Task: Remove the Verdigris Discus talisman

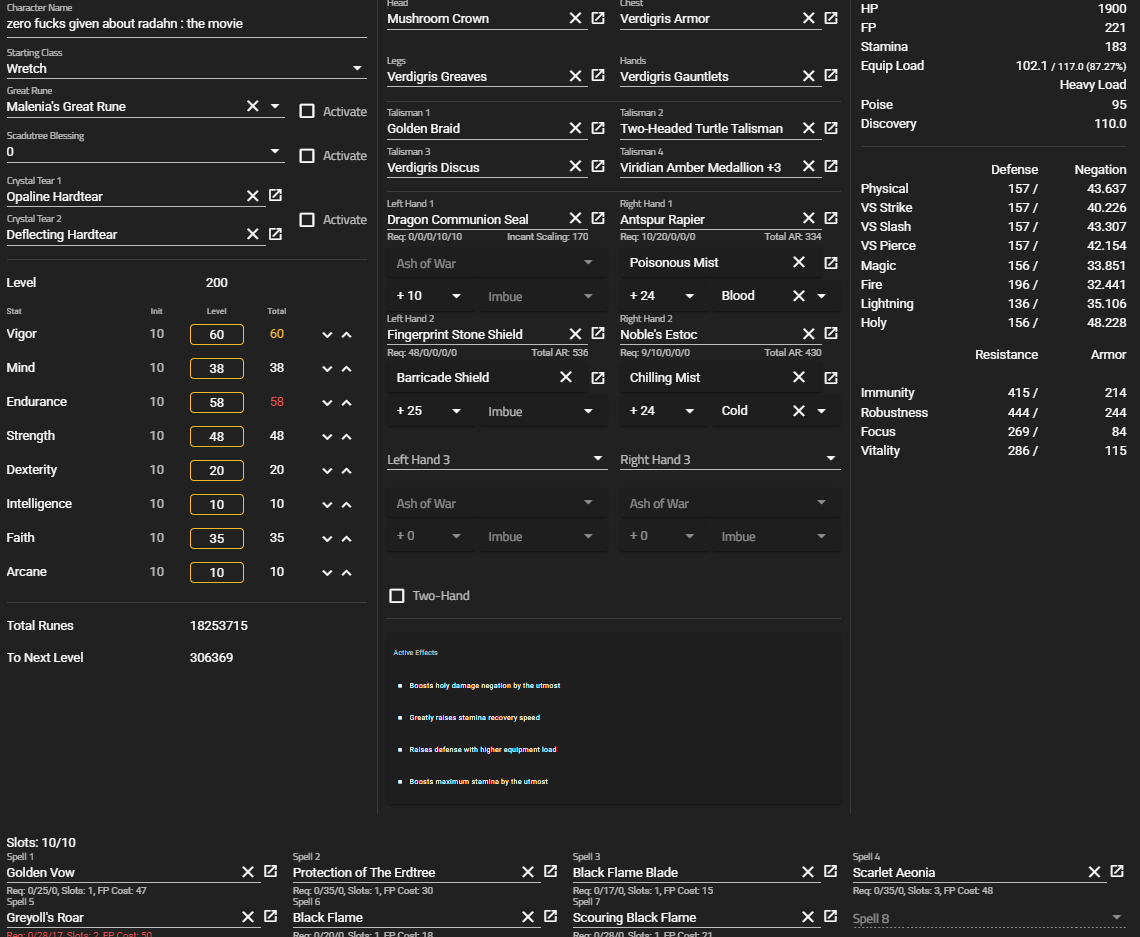Action: click(575, 166)
